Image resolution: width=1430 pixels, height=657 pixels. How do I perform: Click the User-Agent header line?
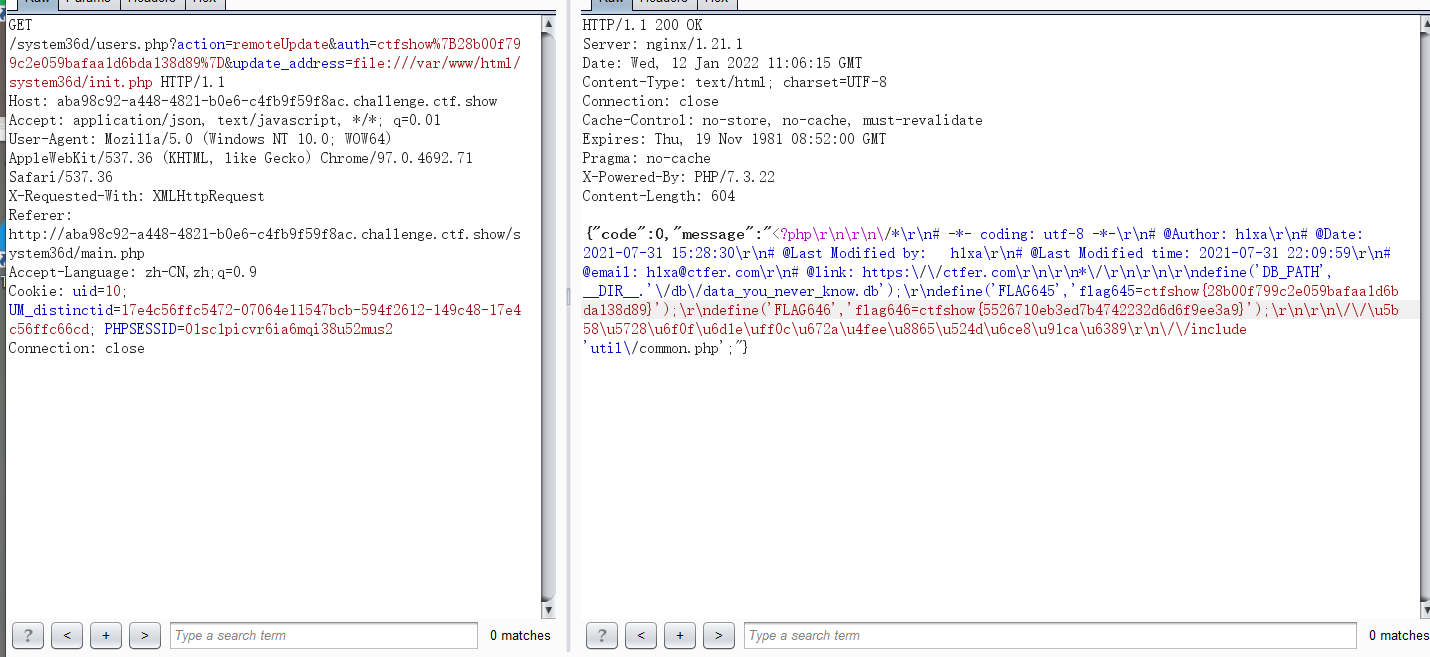click(200, 139)
